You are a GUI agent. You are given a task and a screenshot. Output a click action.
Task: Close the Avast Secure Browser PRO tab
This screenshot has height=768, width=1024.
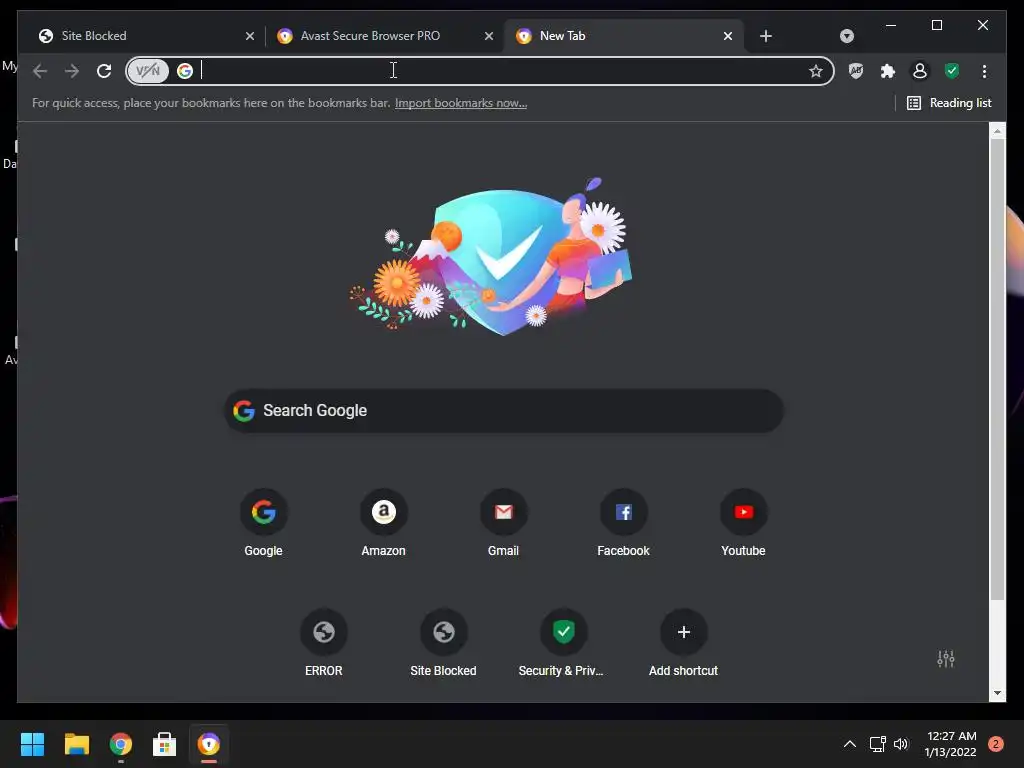tap(488, 36)
